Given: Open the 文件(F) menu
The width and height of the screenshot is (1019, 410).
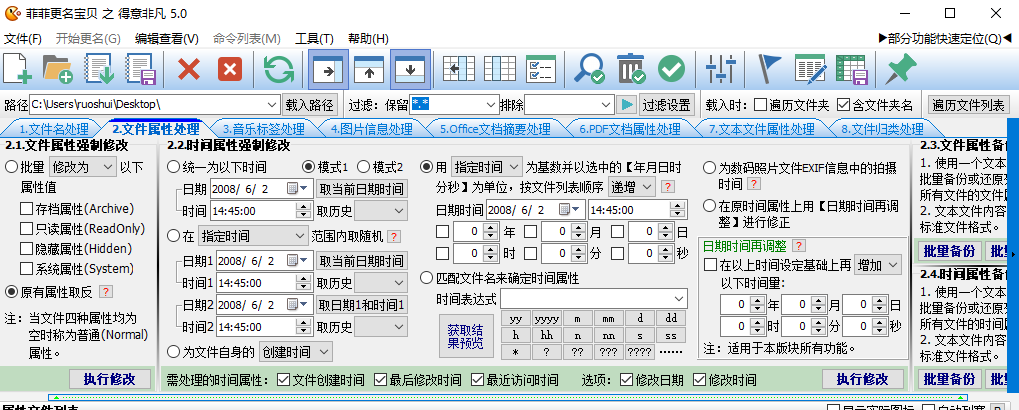Looking at the screenshot, I should click(x=23, y=38).
